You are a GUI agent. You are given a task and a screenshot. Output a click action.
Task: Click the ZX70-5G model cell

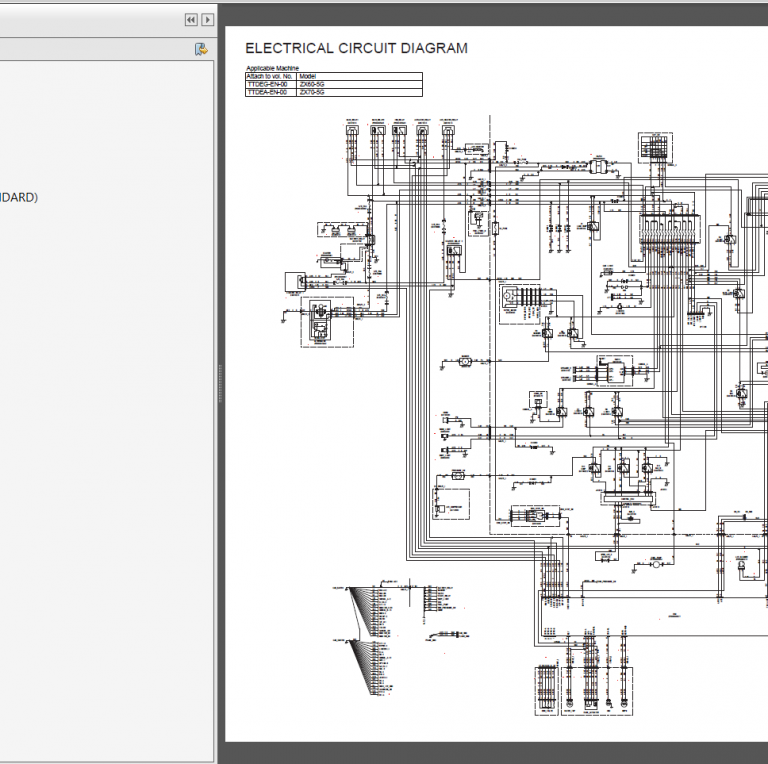(312, 92)
